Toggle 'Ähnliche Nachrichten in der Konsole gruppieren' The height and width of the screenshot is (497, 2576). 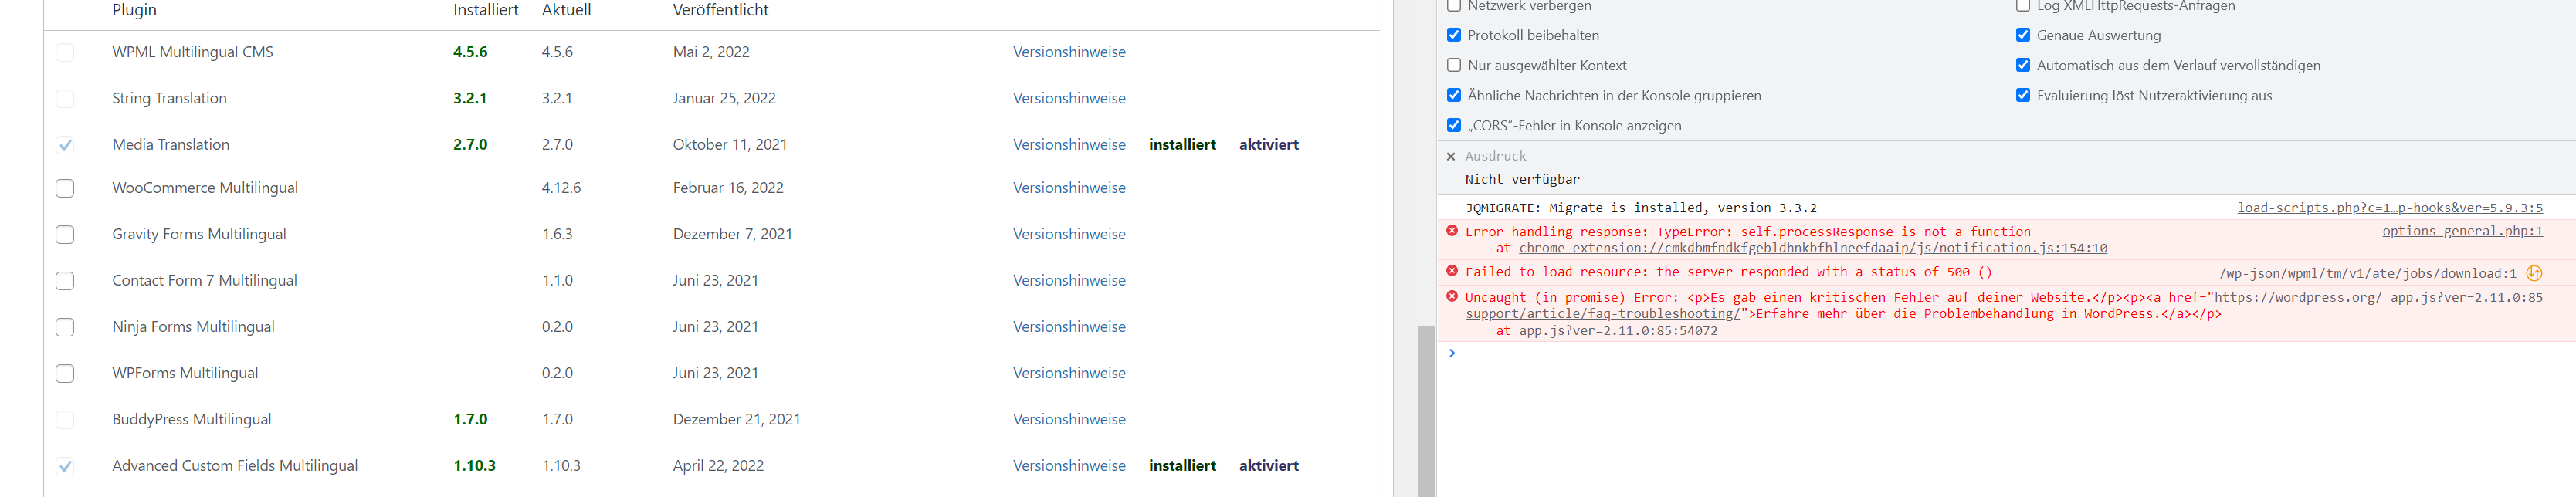point(1454,95)
